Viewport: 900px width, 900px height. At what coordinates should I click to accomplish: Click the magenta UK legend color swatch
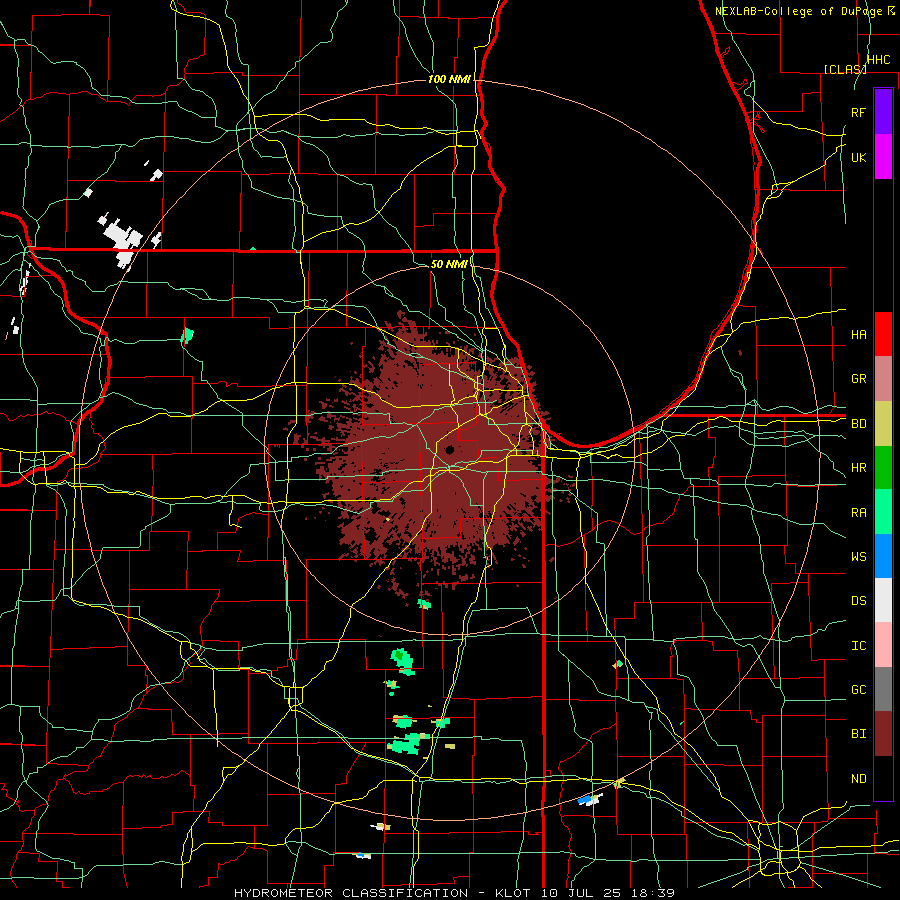click(x=883, y=157)
